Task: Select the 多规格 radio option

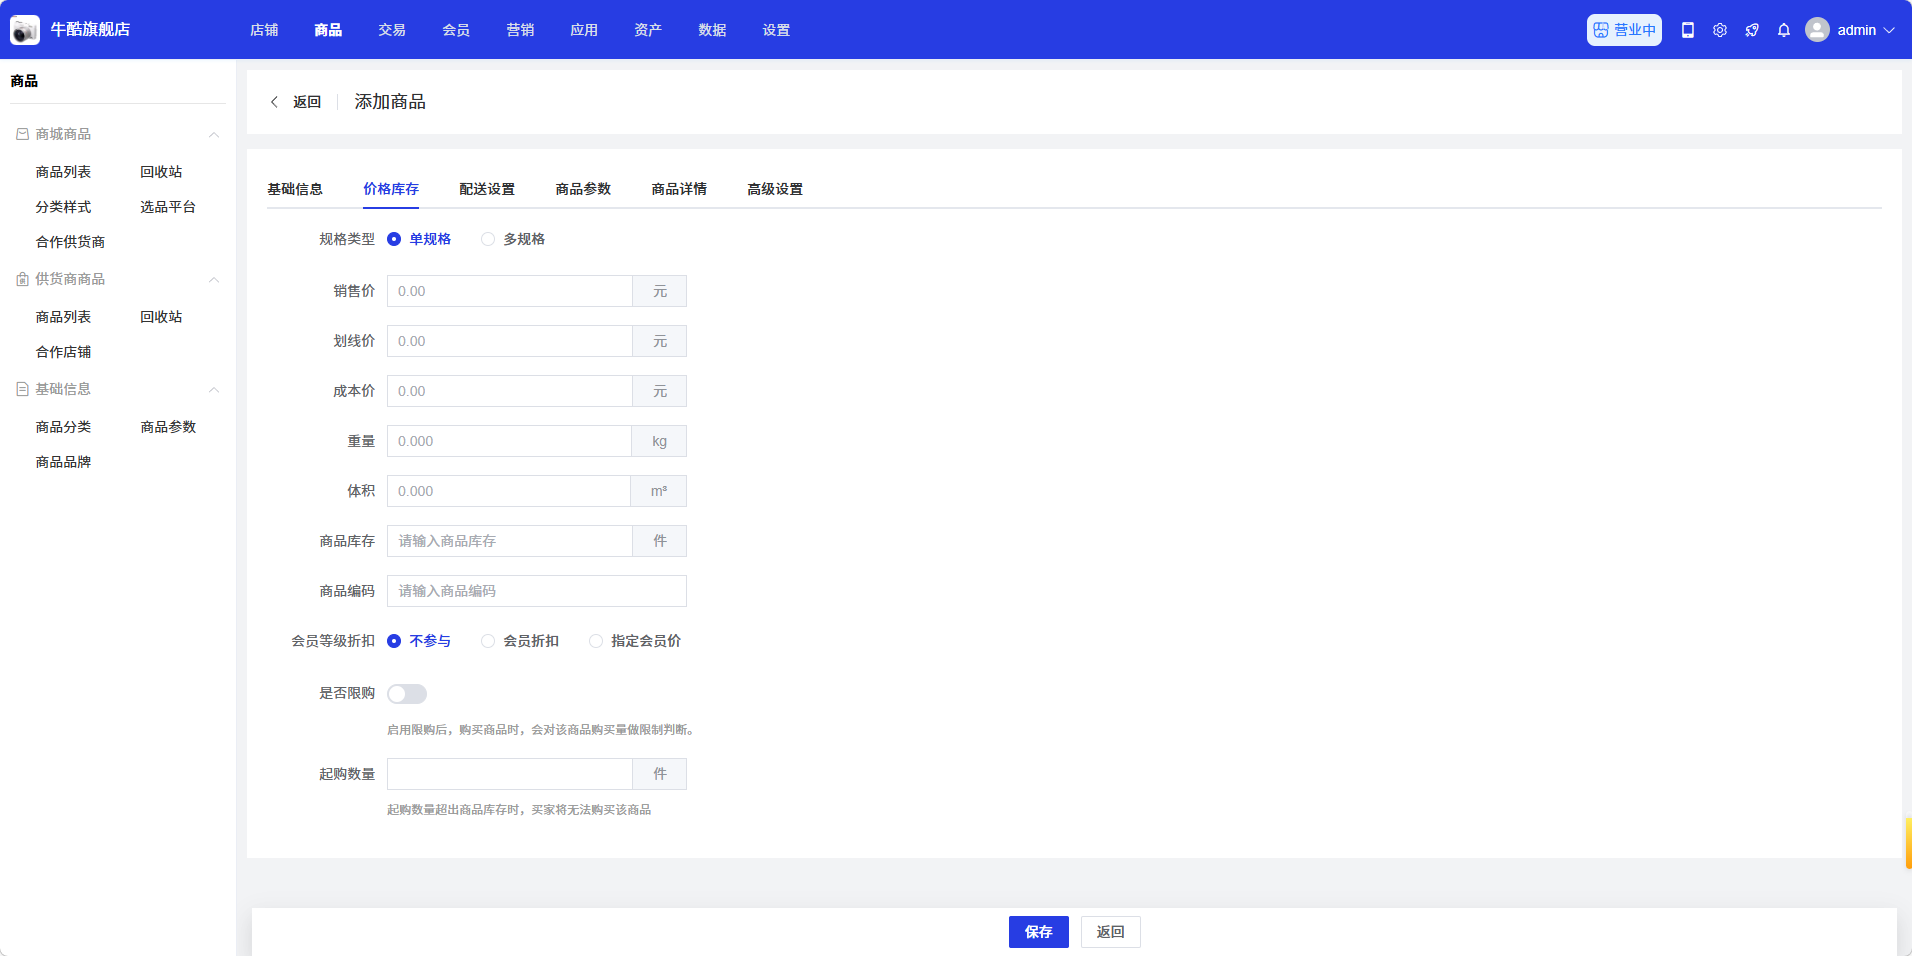Action: [x=488, y=239]
